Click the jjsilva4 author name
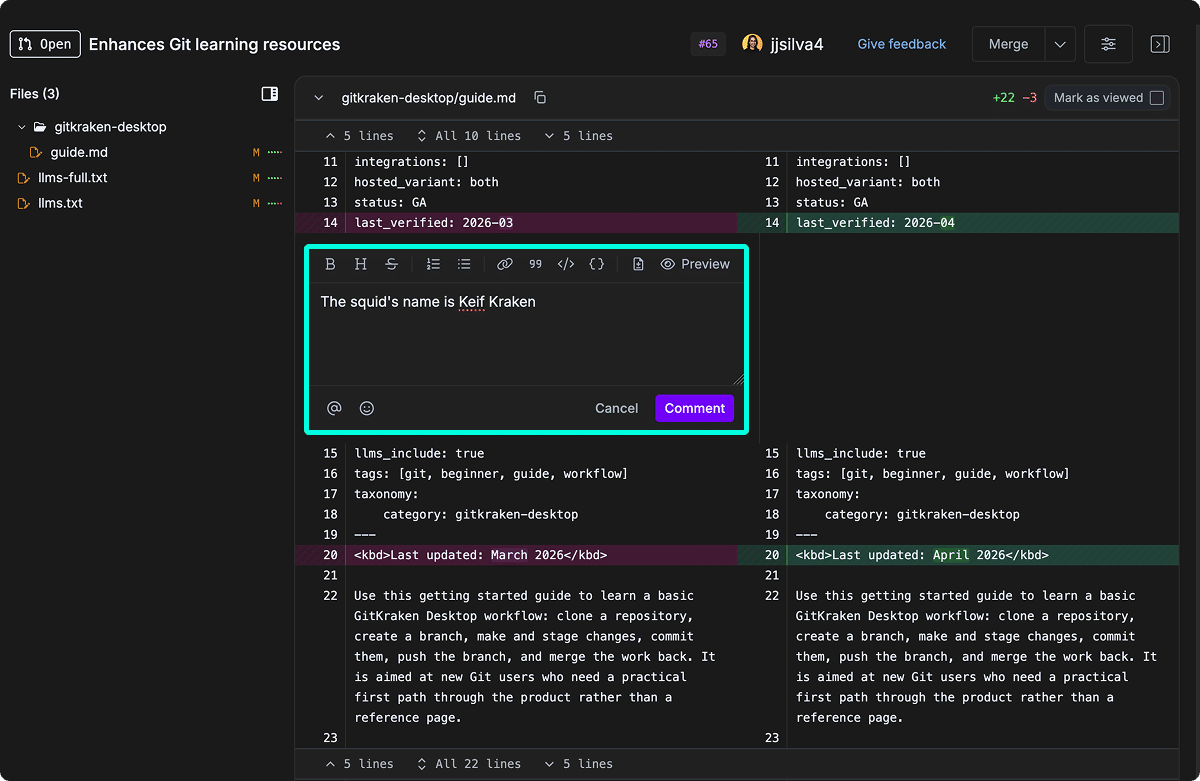The width and height of the screenshot is (1200, 781). pos(797,44)
